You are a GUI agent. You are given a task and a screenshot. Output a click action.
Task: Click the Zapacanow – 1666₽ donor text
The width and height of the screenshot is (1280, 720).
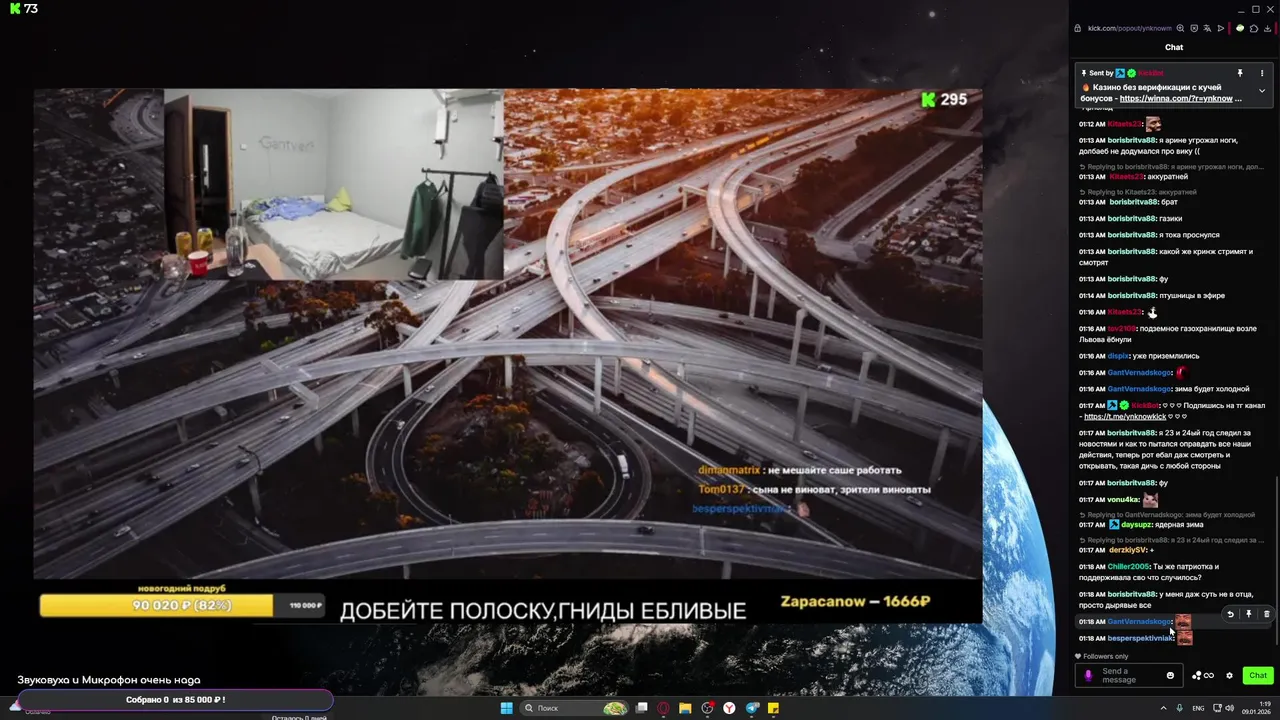coord(855,602)
